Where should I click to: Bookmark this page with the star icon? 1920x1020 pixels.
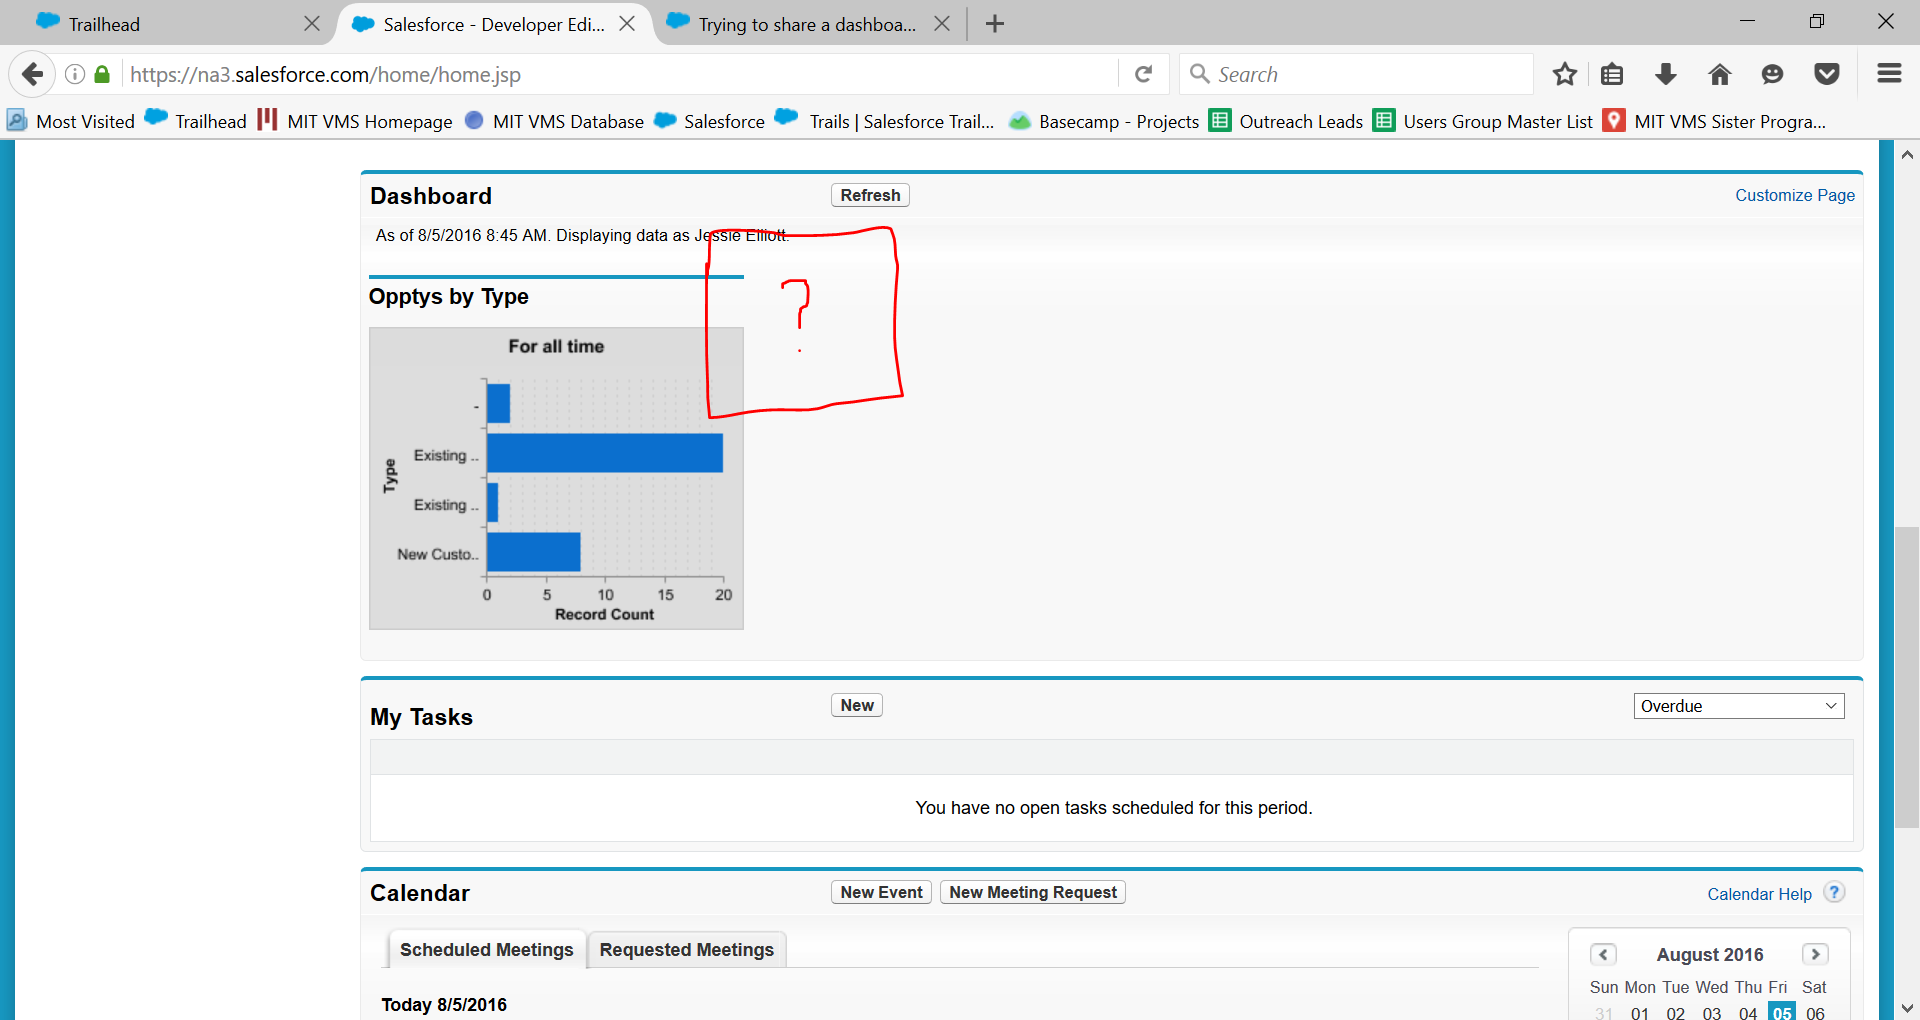(1565, 74)
